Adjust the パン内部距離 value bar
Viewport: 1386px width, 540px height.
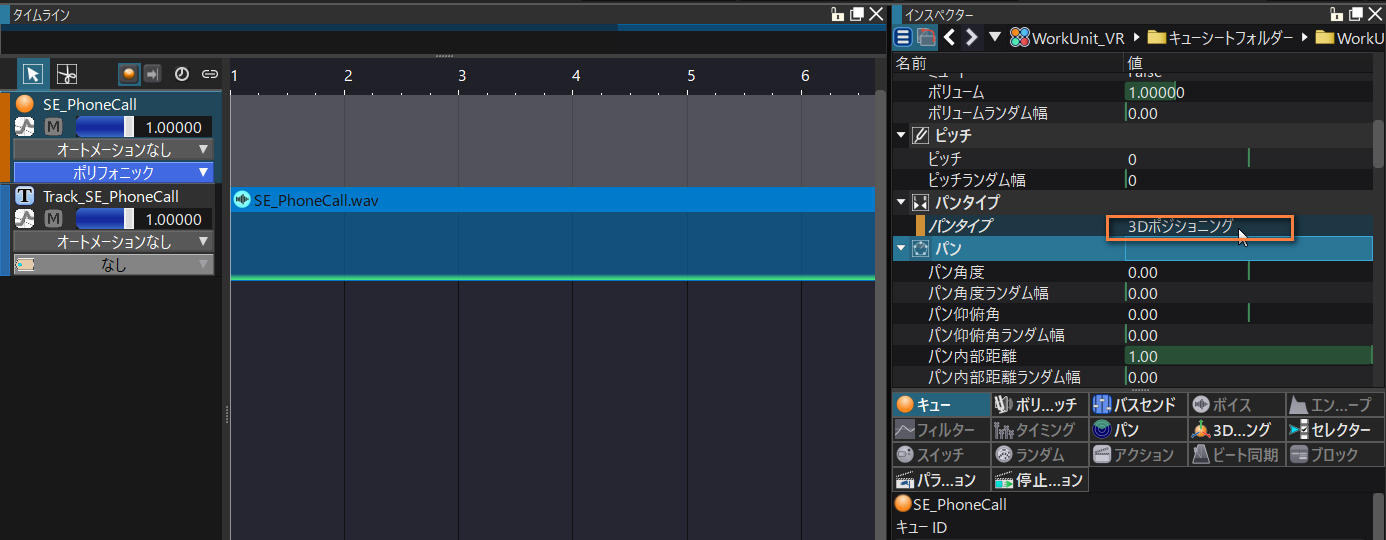[1249, 356]
